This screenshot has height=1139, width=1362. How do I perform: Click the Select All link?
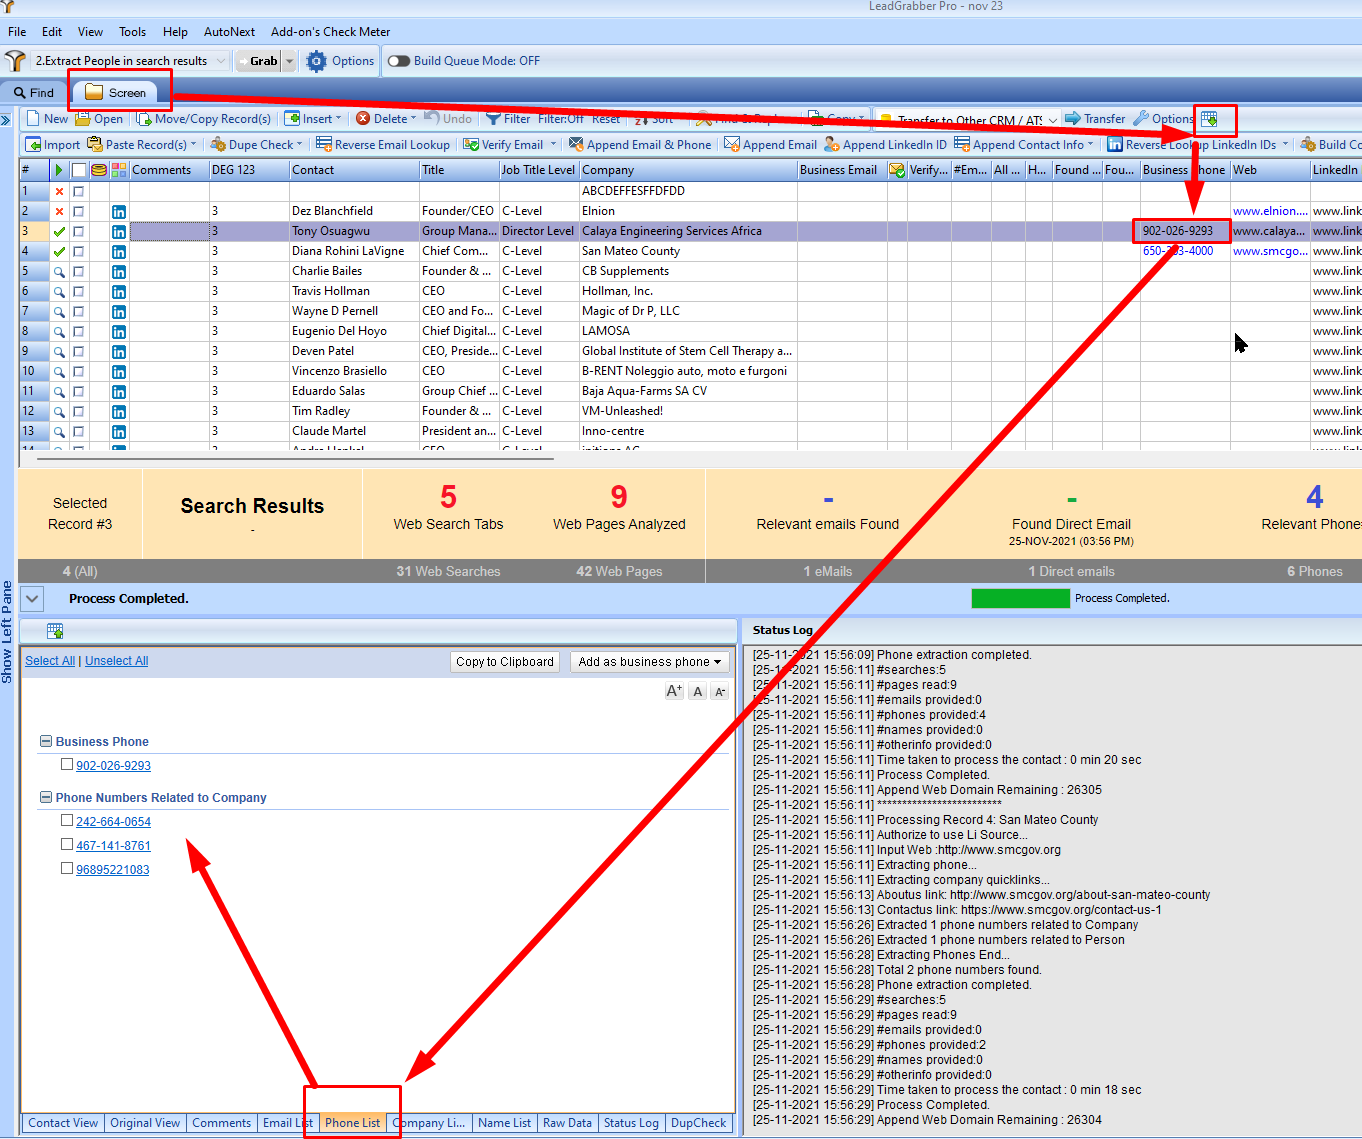pos(50,661)
